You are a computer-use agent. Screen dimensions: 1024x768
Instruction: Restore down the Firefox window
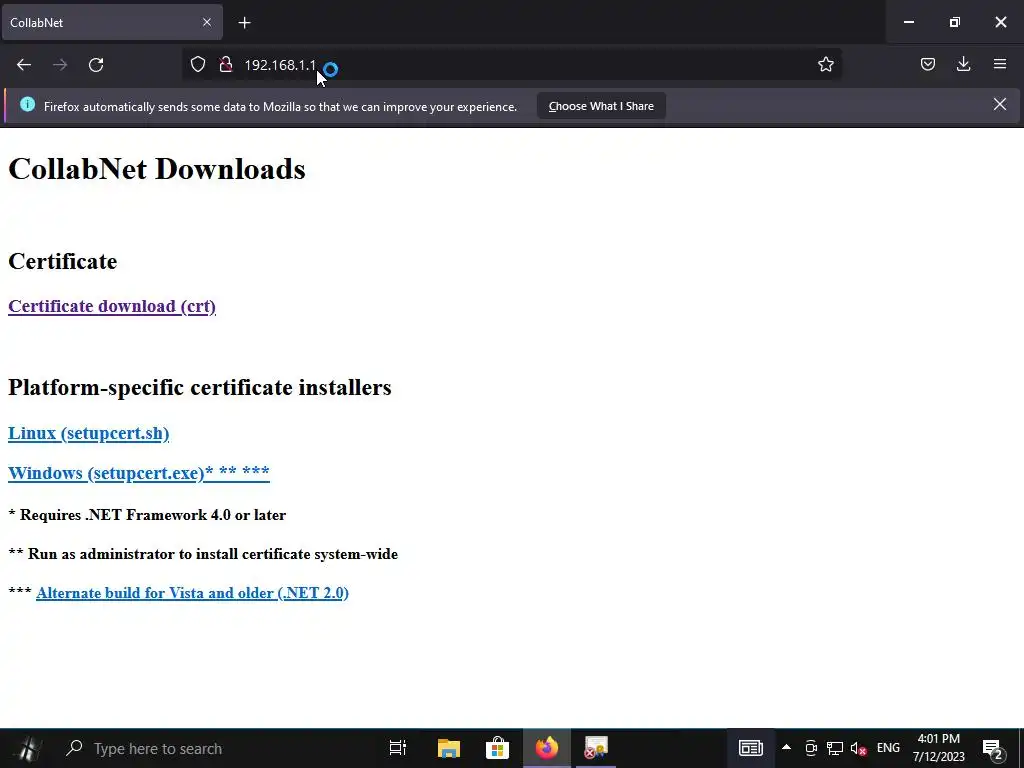pos(955,22)
